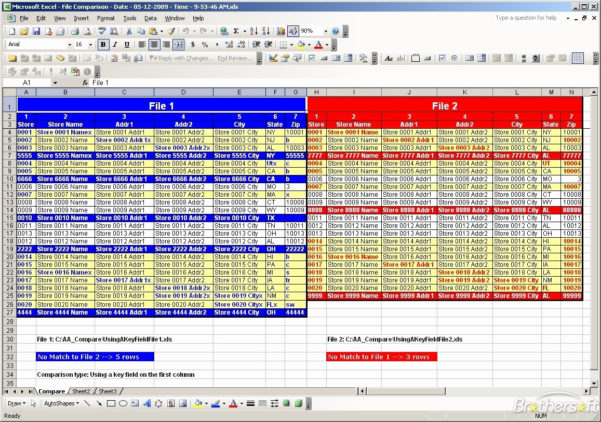Click the Save icon in the toolbar

pos(36,31)
